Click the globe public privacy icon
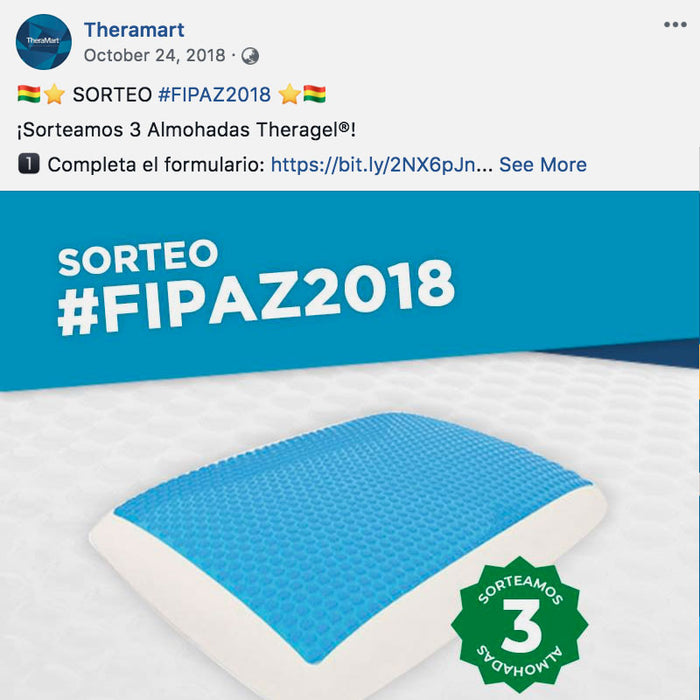This screenshot has width=700, height=700. (x=250, y=56)
